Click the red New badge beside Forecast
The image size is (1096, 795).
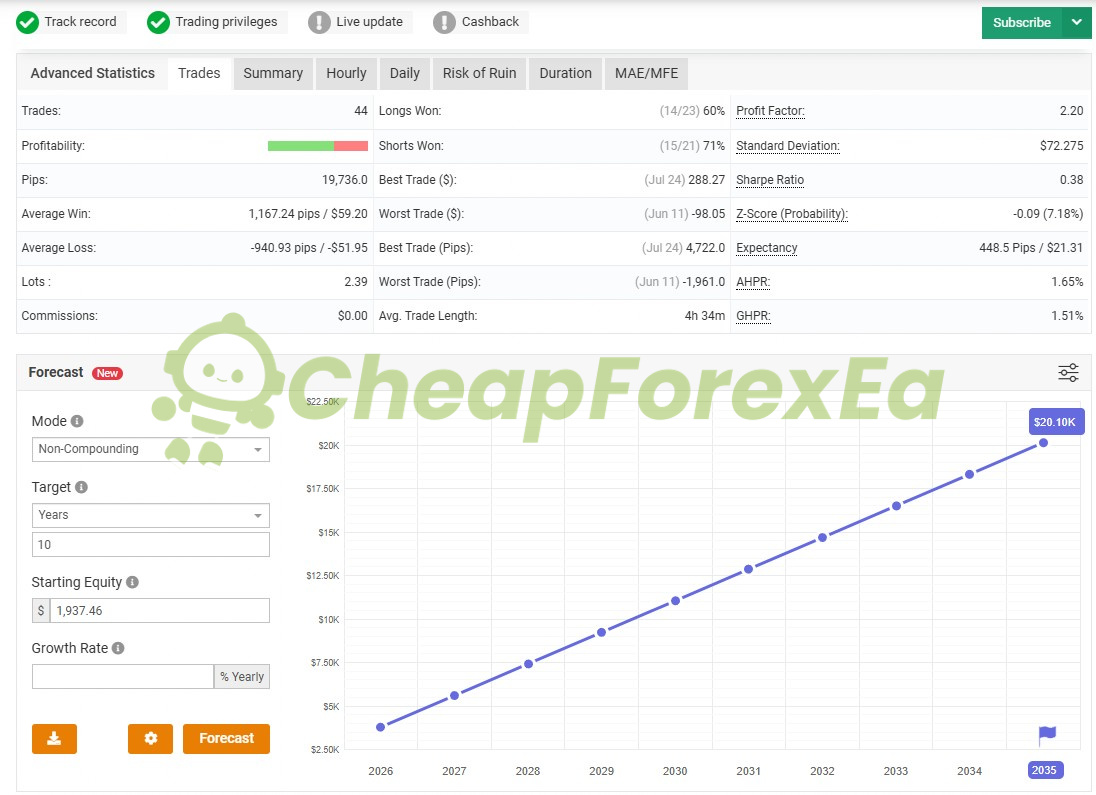pyautogui.click(x=107, y=373)
